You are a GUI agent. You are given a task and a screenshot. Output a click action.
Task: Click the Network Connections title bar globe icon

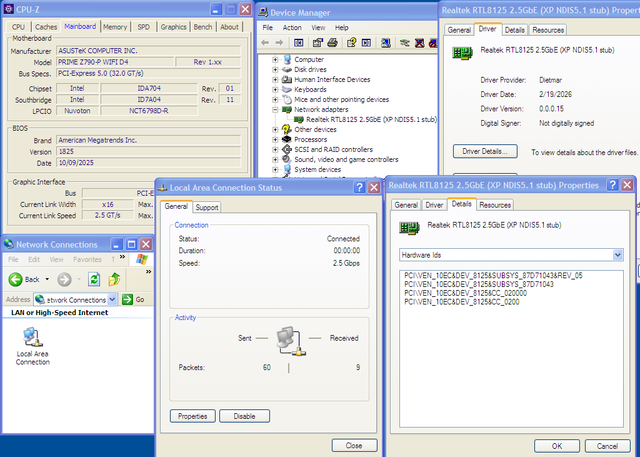(x=9, y=244)
